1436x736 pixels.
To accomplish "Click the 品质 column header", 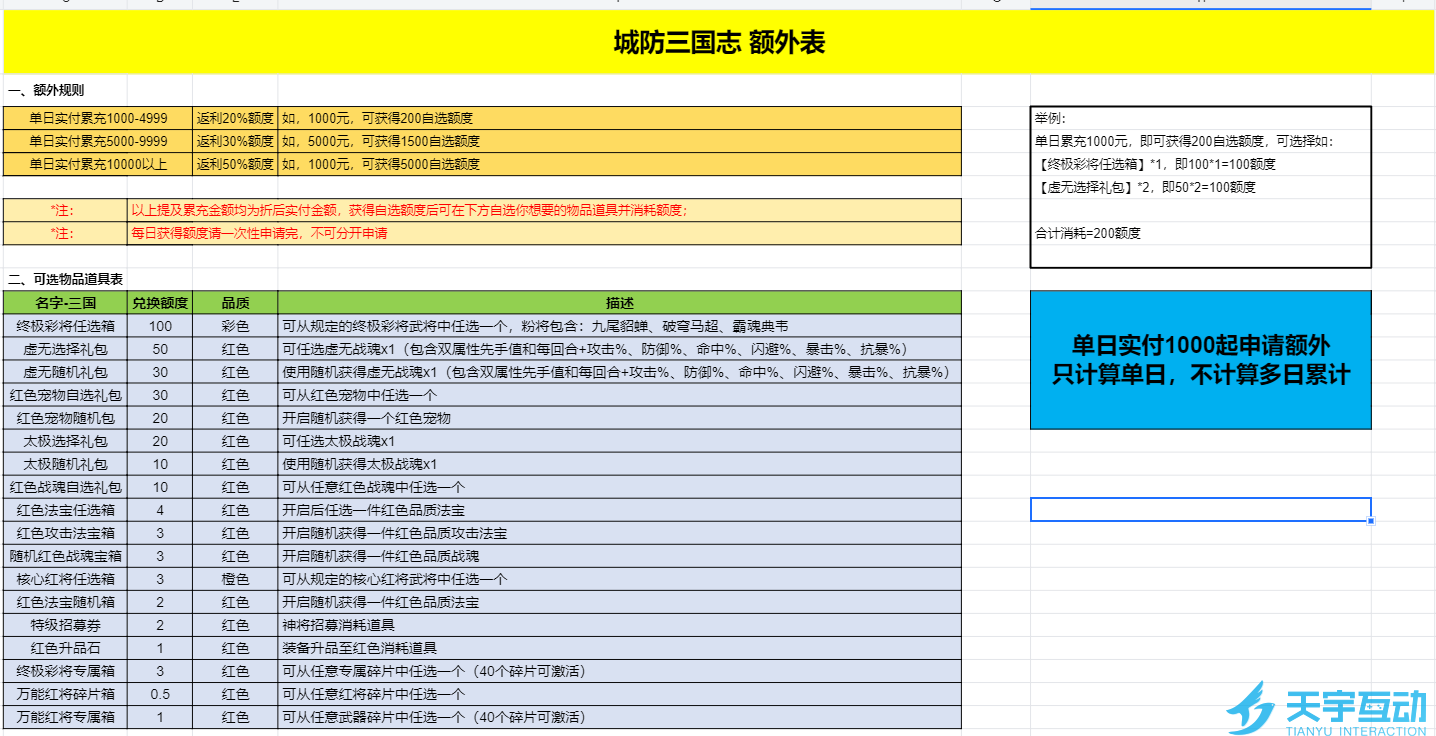I will (235, 302).
